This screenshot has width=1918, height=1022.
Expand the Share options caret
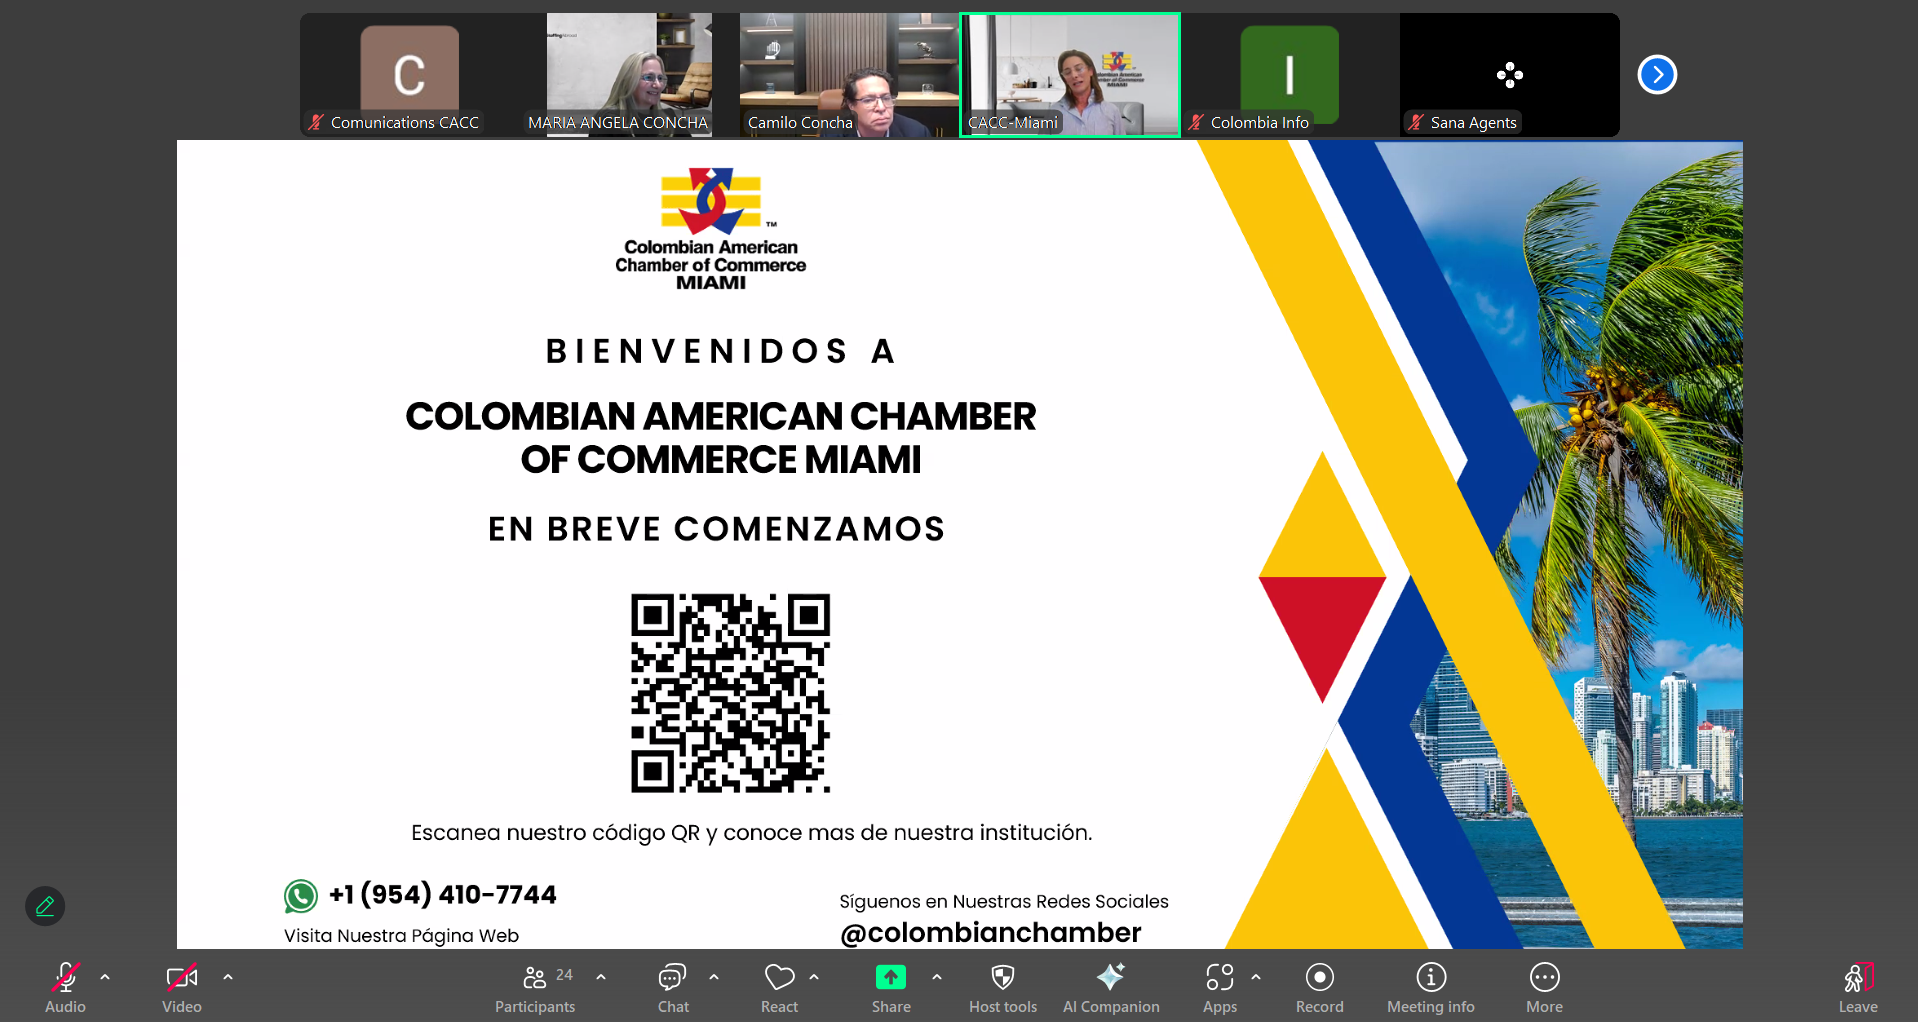[937, 977]
